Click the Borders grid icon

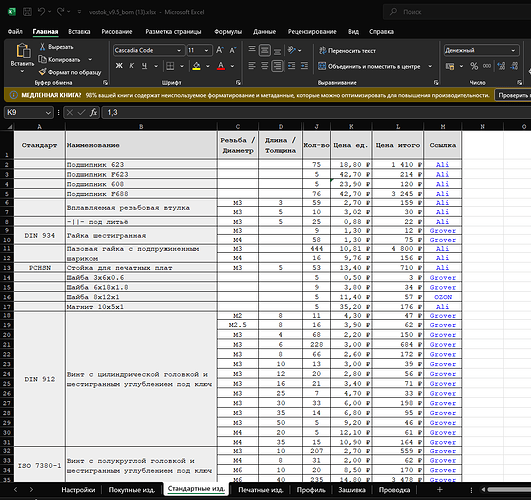click(x=170, y=66)
